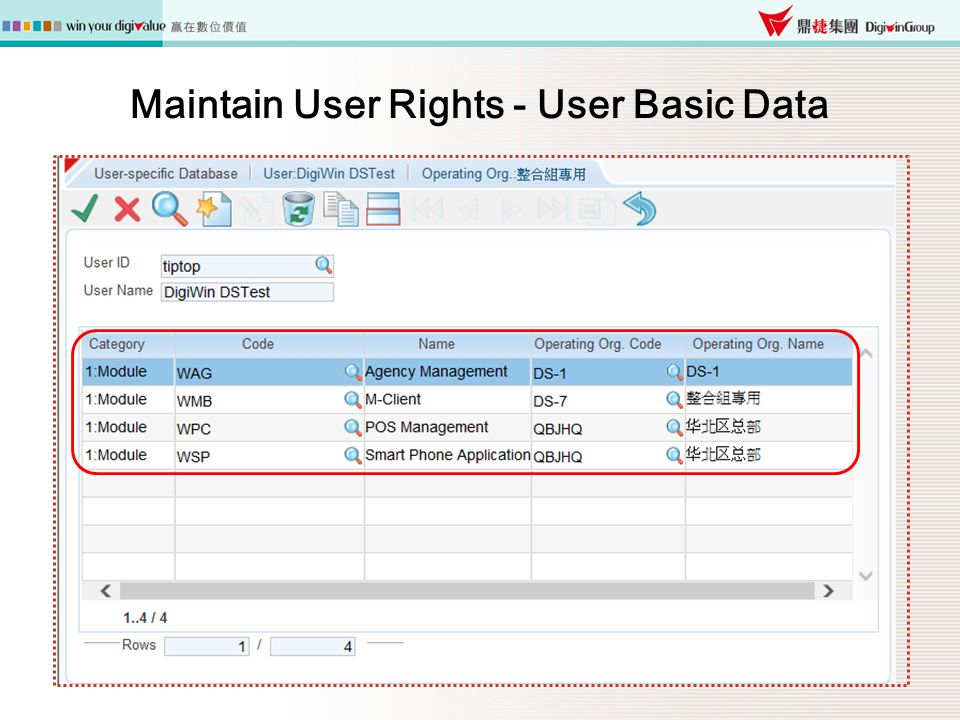Open query with the toolbar magnifier icon
The image size is (960, 720).
tap(170, 209)
